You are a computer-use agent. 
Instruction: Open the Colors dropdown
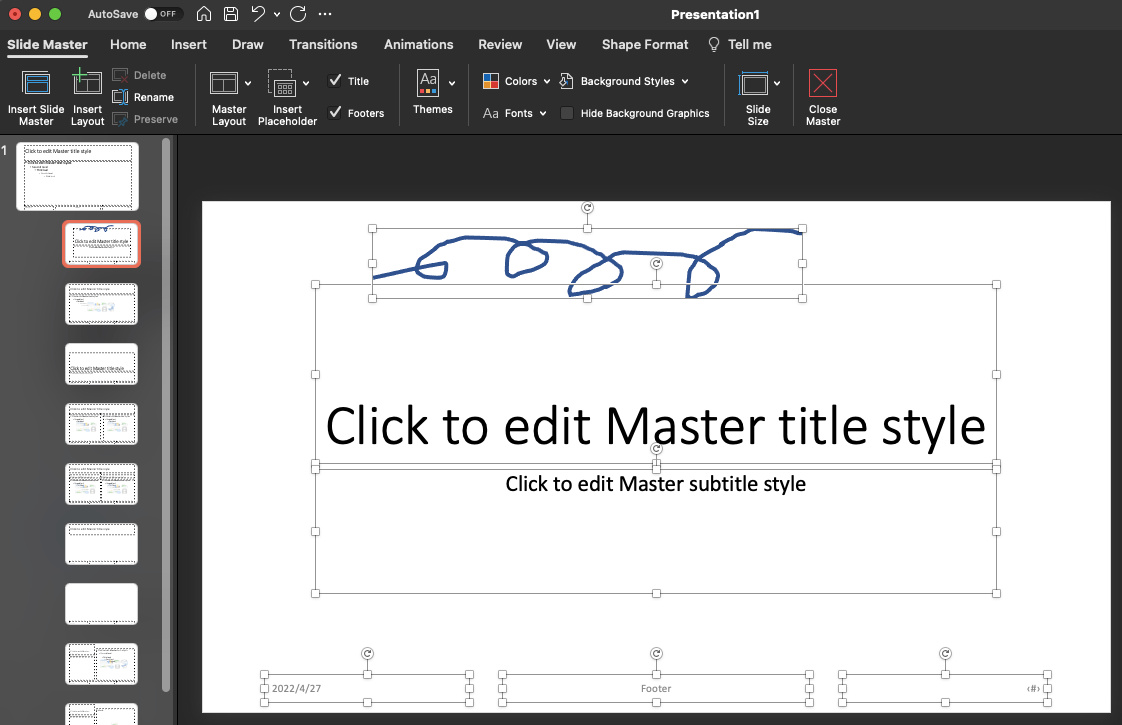[x=515, y=81]
